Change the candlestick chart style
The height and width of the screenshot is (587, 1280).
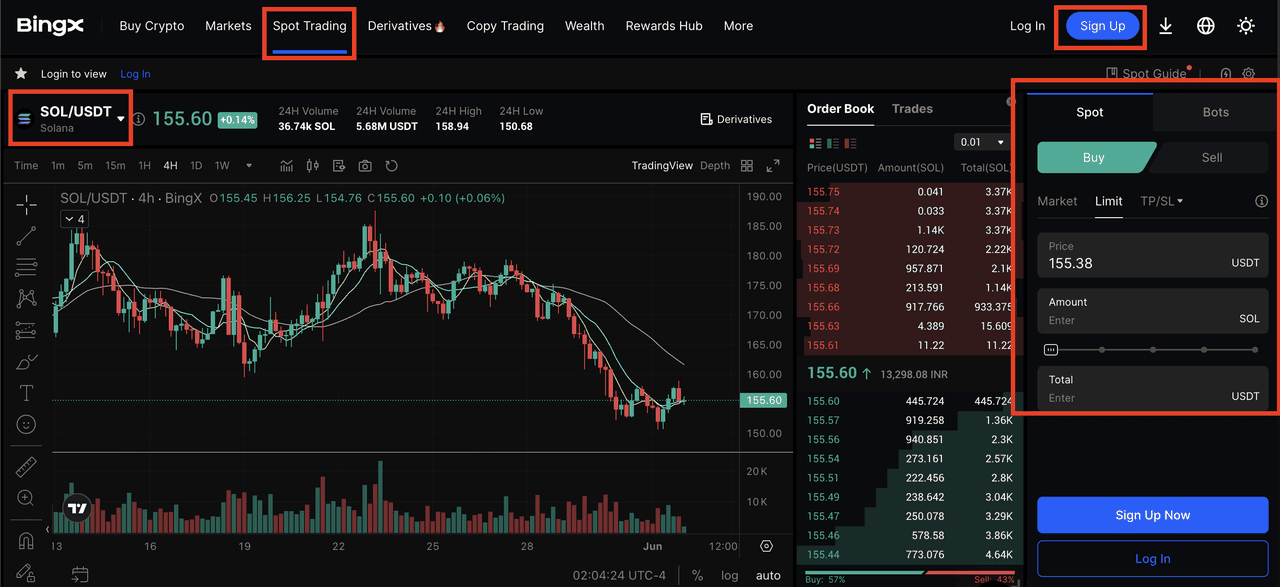(x=313, y=166)
